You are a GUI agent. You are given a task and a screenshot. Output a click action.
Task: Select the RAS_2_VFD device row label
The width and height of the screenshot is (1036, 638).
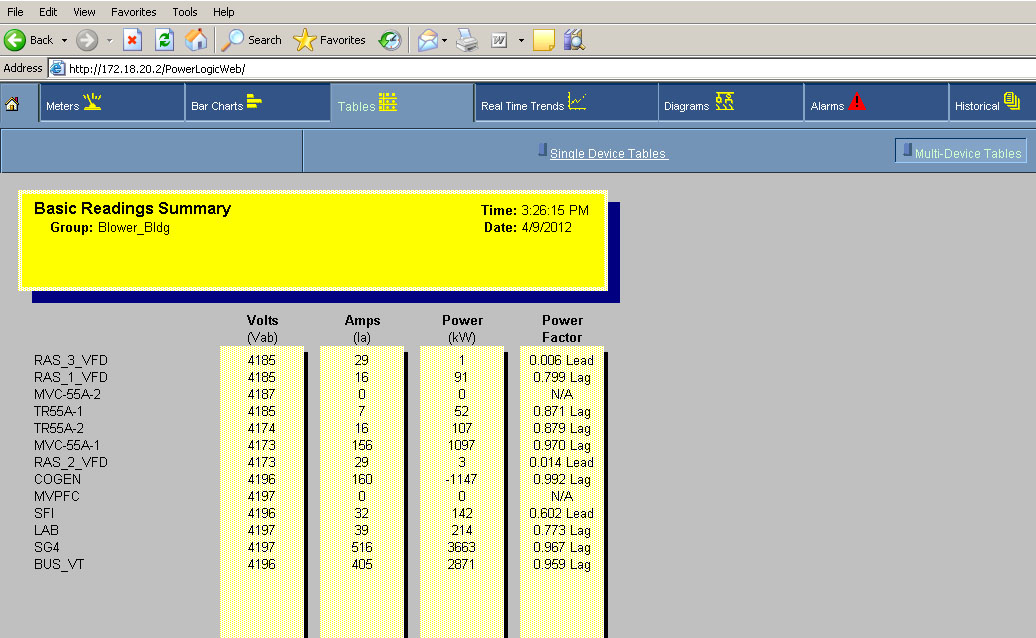71,463
